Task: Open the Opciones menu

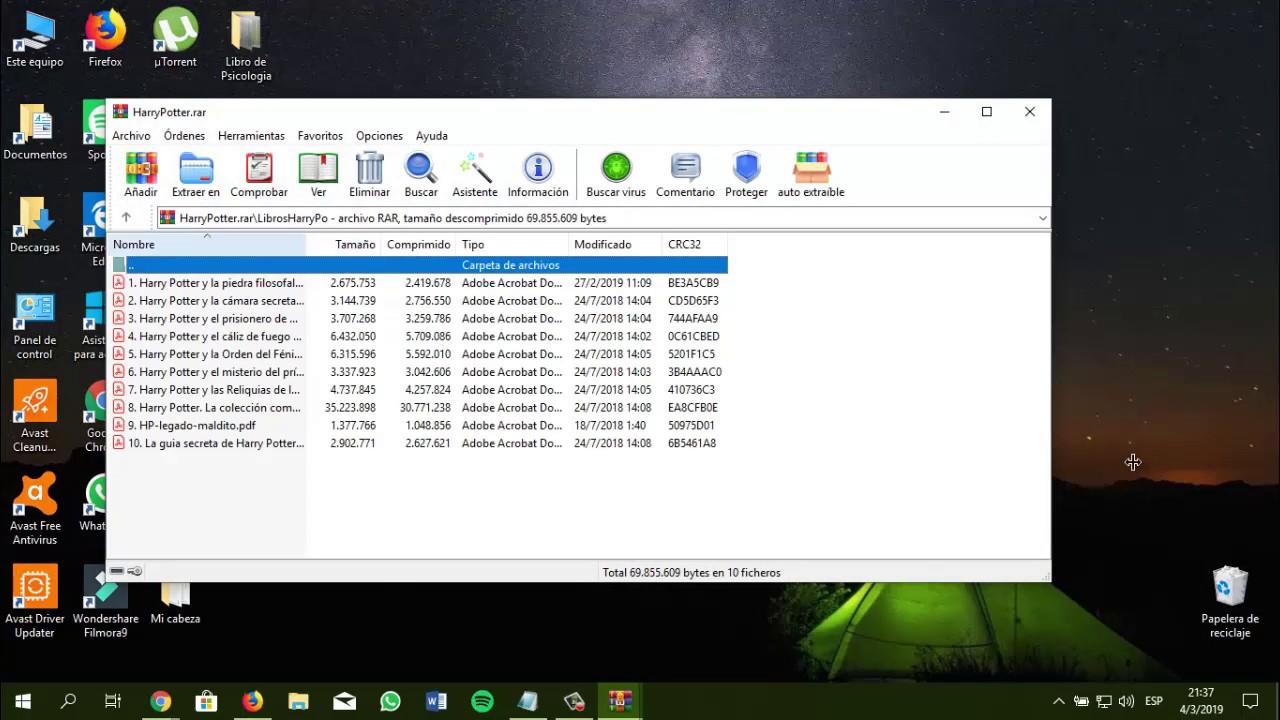Action: click(379, 136)
